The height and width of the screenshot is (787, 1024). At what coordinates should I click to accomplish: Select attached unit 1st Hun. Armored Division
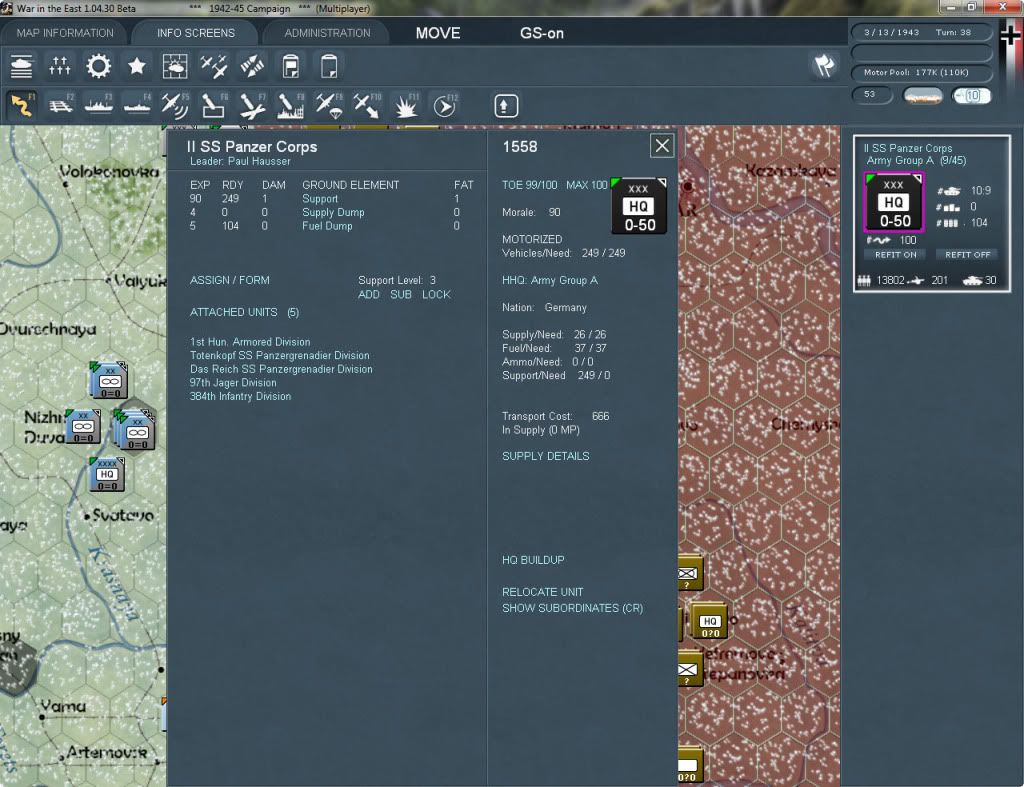coord(250,342)
